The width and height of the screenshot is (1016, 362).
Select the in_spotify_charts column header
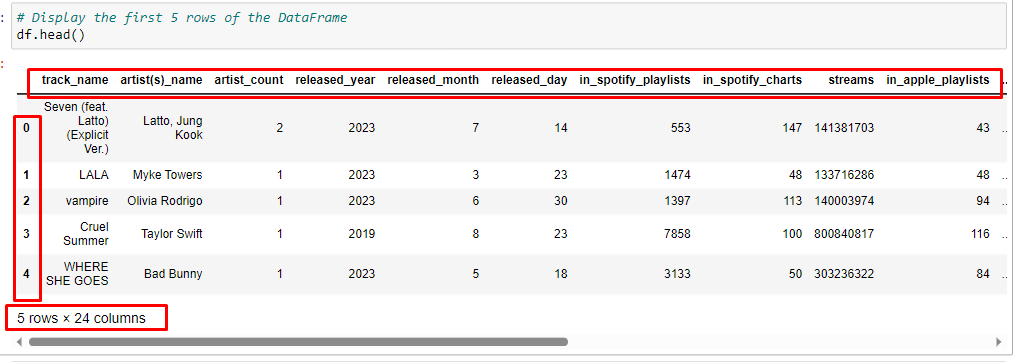[x=752, y=80]
